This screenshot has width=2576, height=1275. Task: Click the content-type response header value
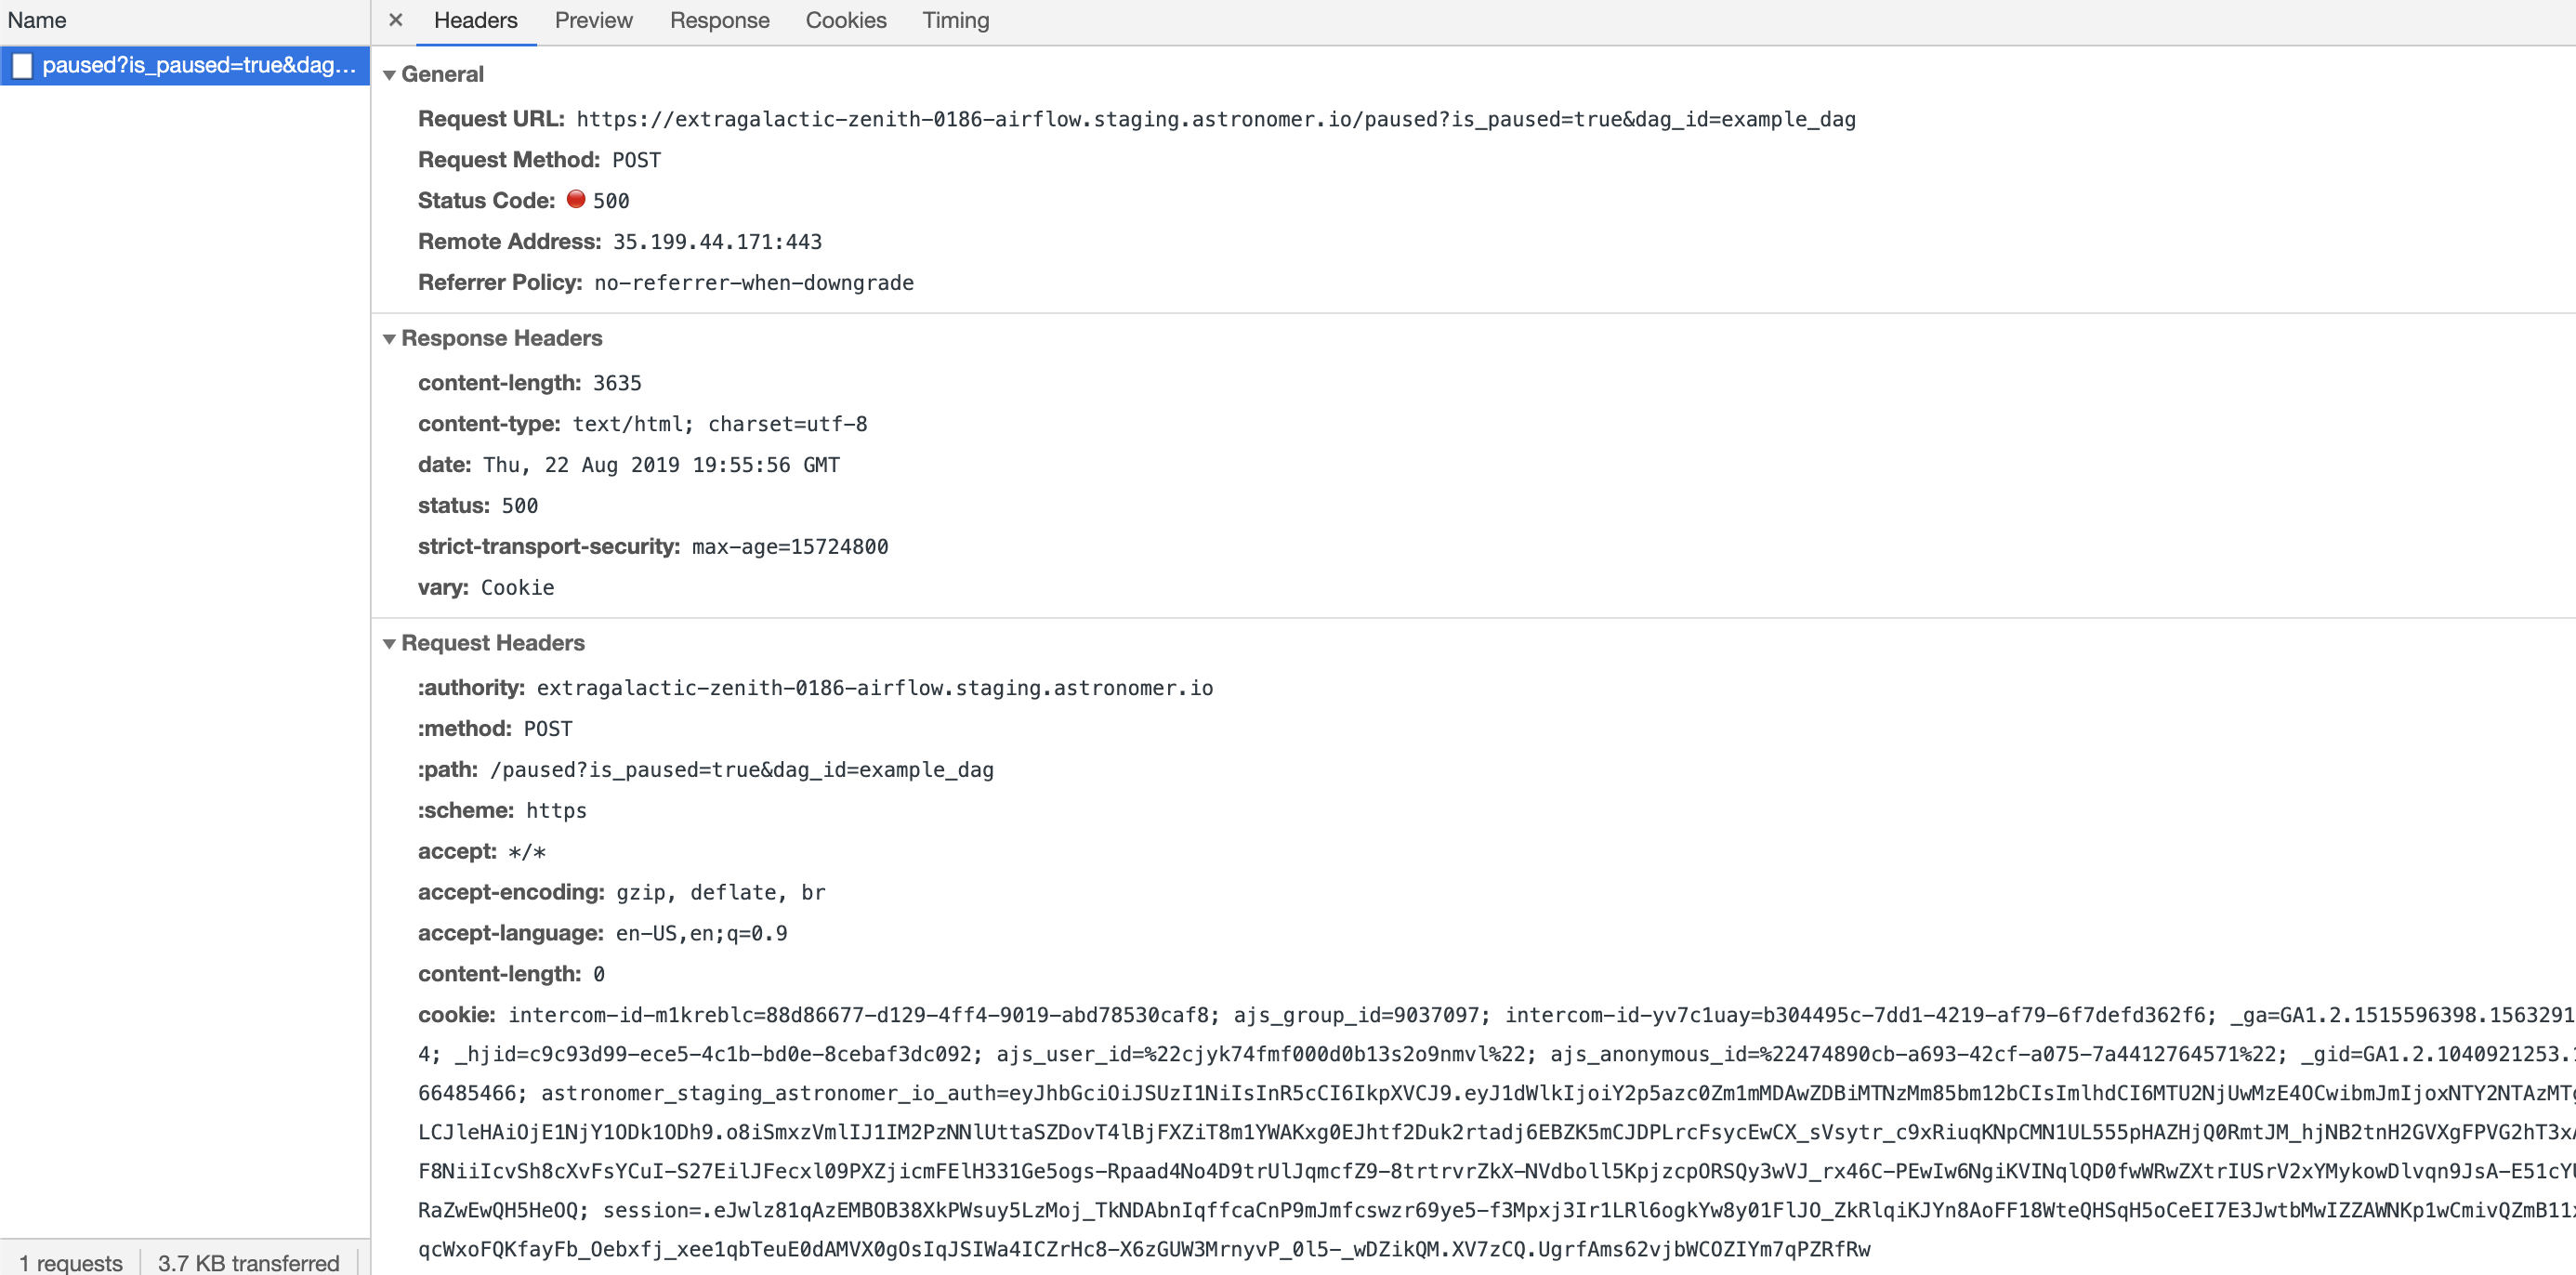point(720,423)
